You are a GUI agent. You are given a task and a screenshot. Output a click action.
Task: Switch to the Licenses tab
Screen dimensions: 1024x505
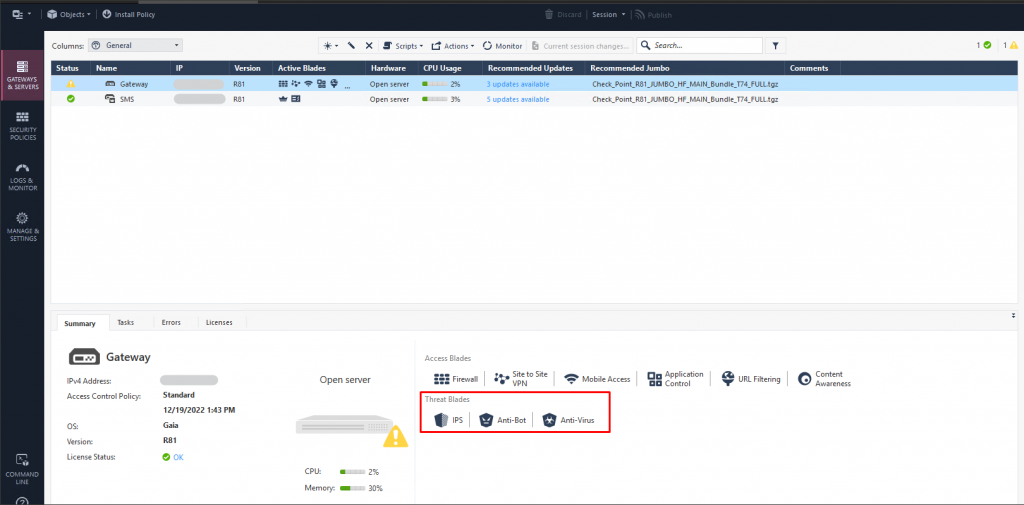[219, 323]
